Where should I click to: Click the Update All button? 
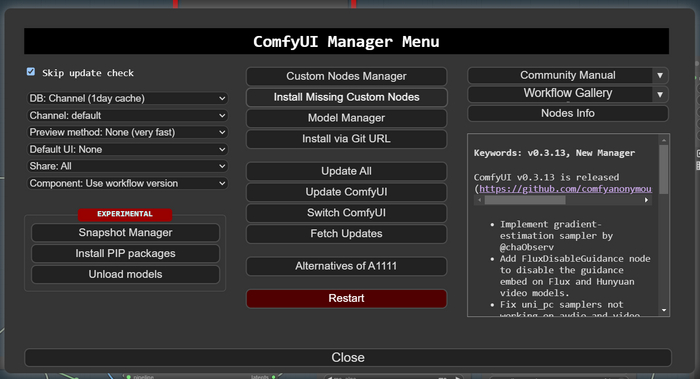pyautogui.click(x=346, y=171)
